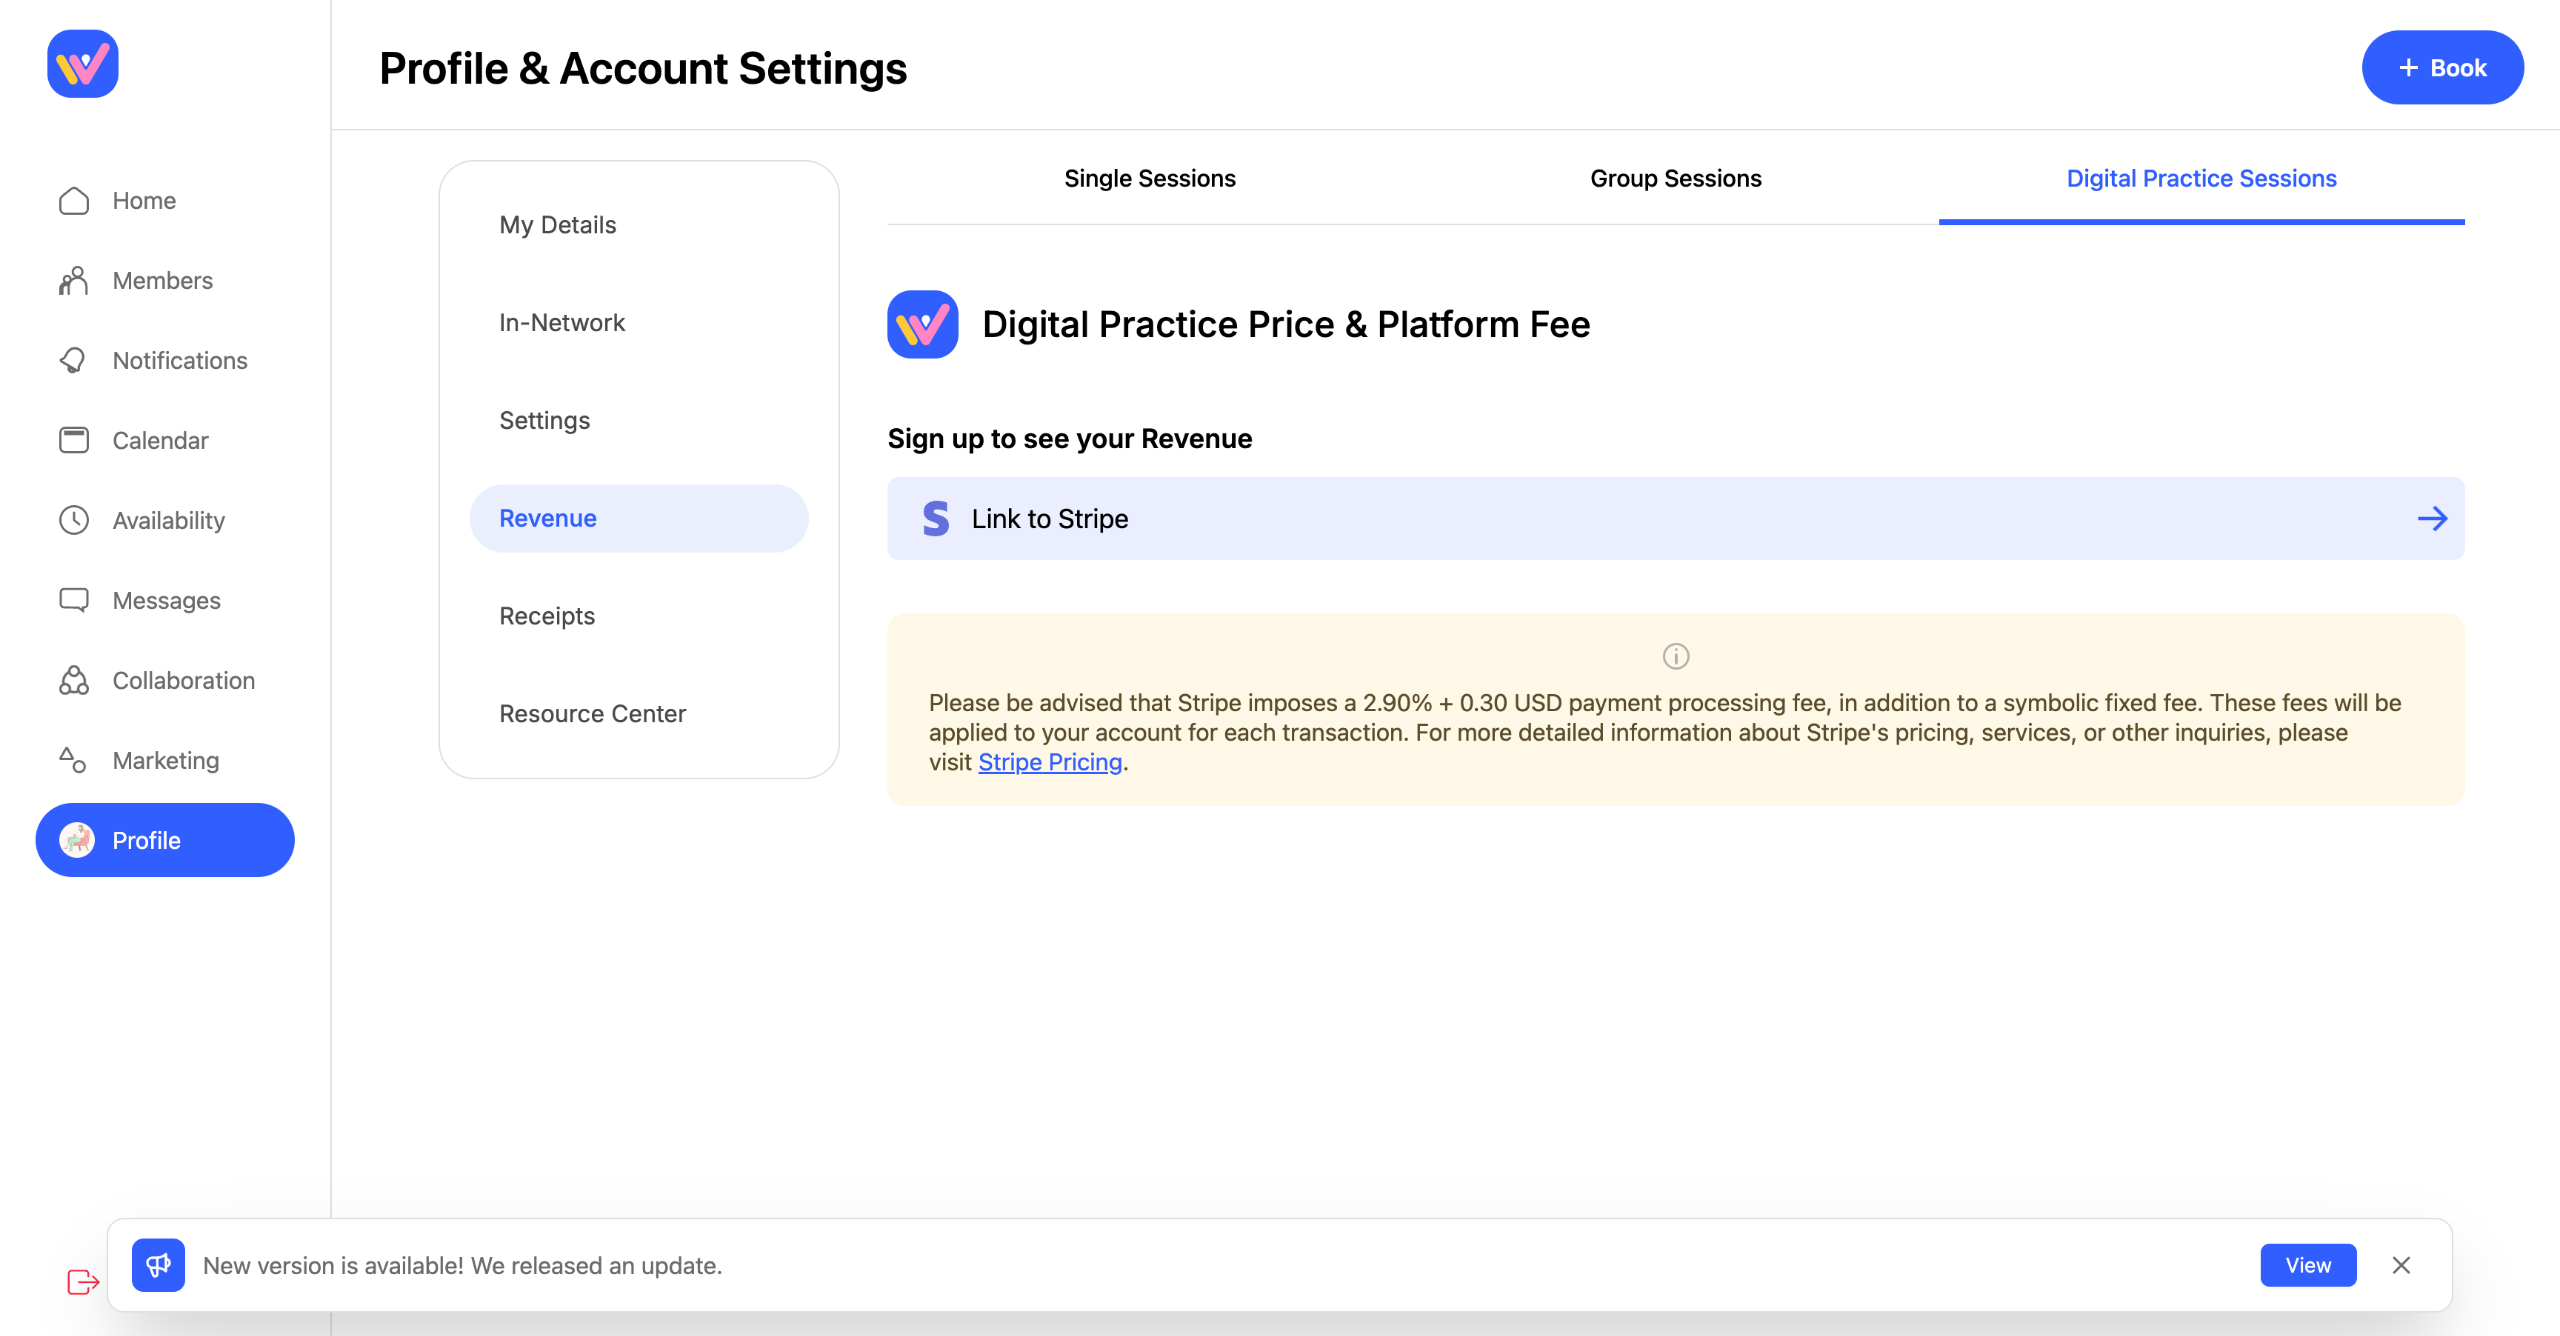Dismiss the new version notification
This screenshot has height=1336, width=2560.
[2401, 1266]
